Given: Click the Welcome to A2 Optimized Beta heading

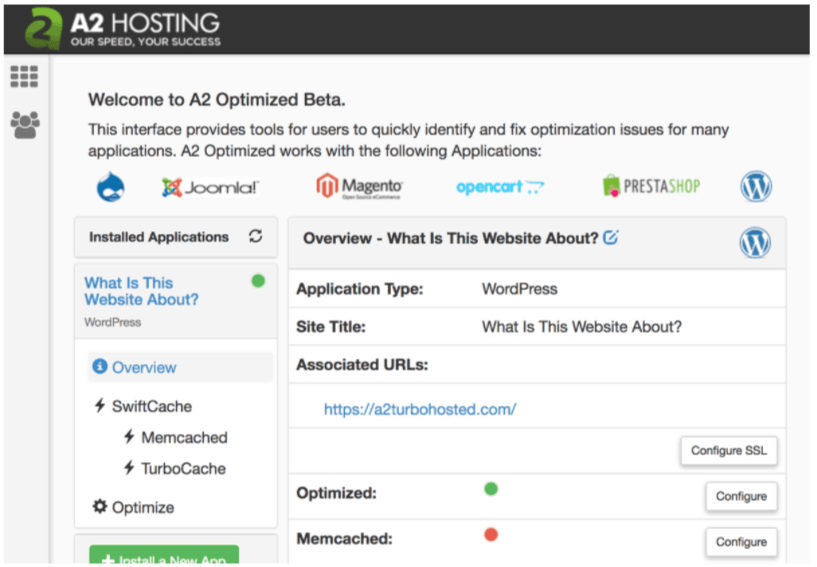Looking at the screenshot, I should pyautogui.click(x=217, y=100).
